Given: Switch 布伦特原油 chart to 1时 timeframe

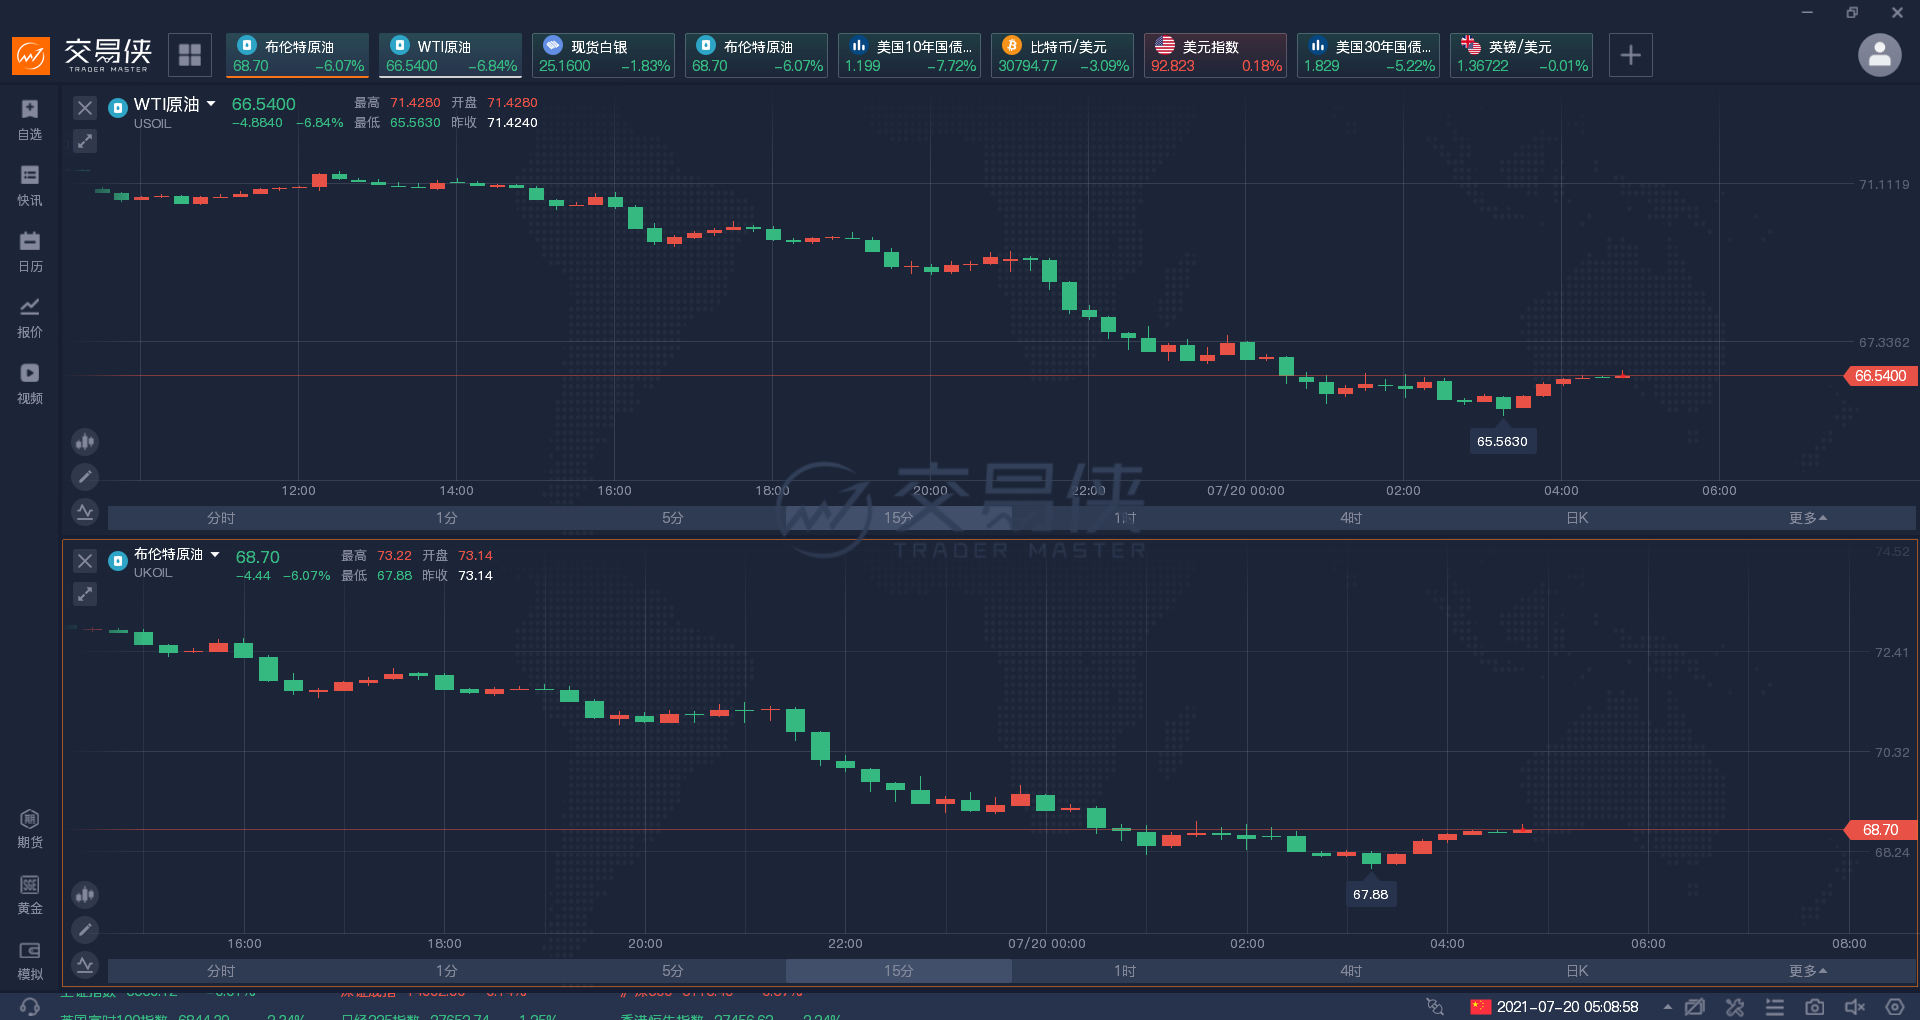Looking at the screenshot, I should tap(1125, 971).
